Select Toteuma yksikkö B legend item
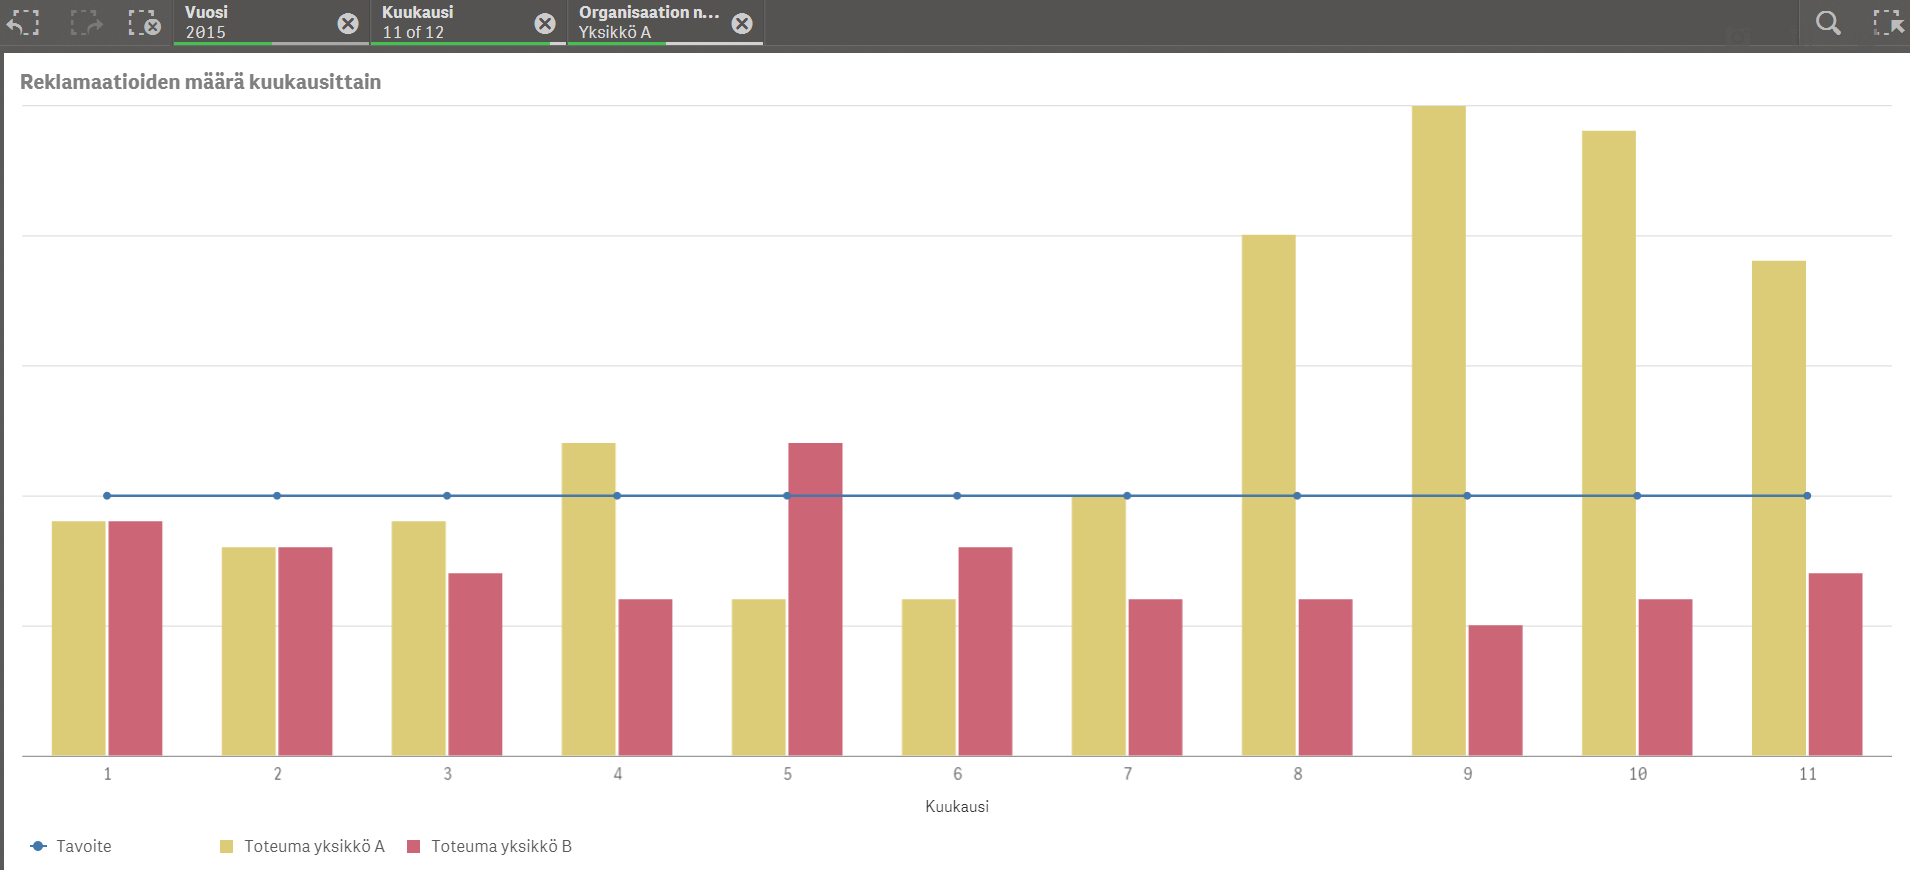The image size is (1910, 870). tap(489, 846)
